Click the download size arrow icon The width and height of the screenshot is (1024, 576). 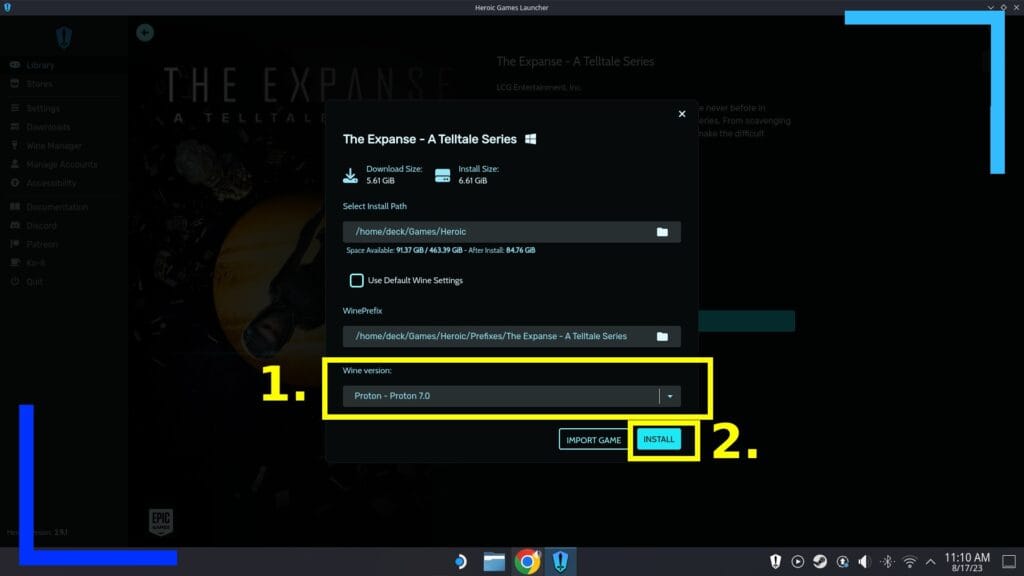pyautogui.click(x=351, y=174)
